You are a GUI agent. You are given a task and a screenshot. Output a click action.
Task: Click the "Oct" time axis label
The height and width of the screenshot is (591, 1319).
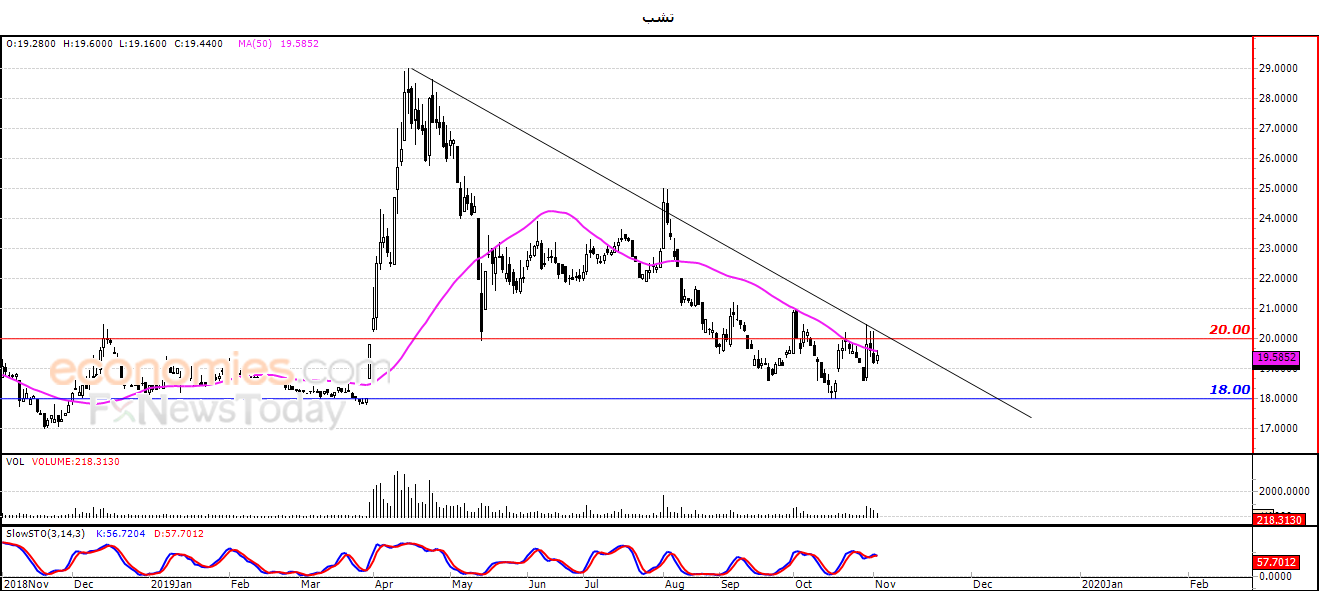coord(803,582)
